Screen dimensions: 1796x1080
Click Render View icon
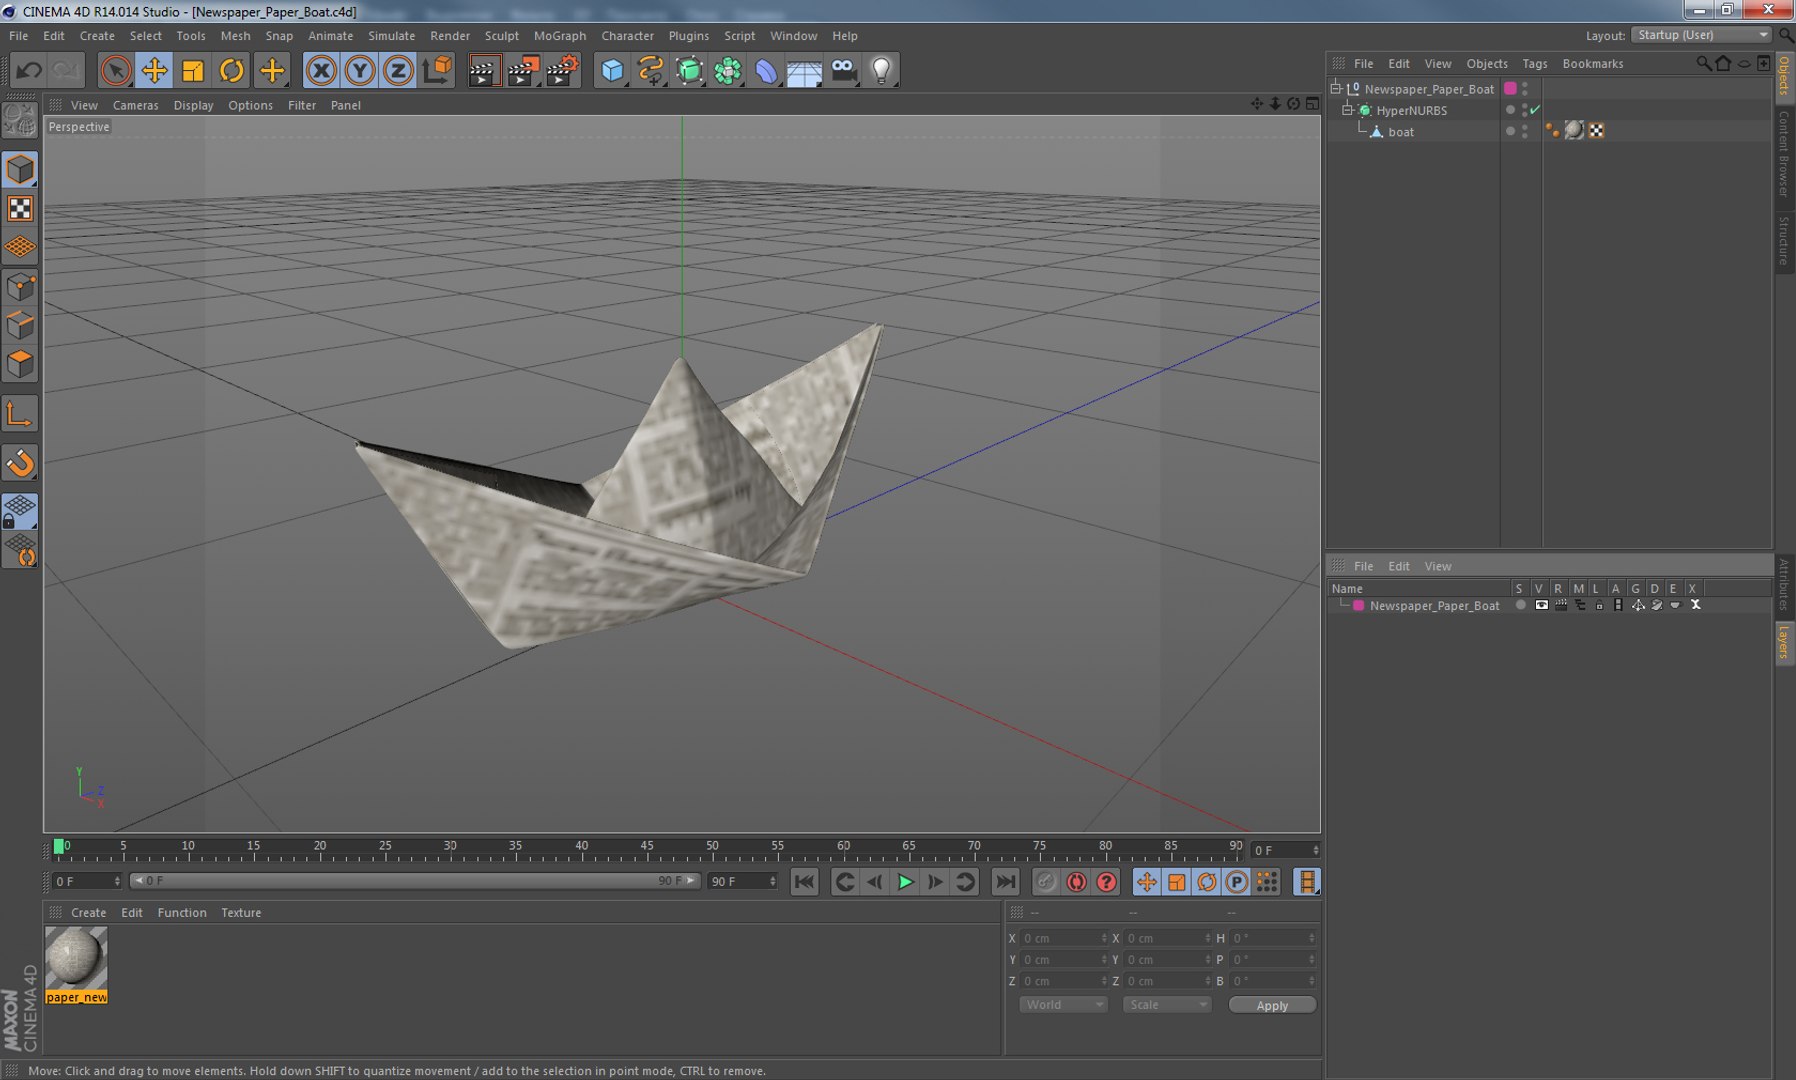coord(484,70)
